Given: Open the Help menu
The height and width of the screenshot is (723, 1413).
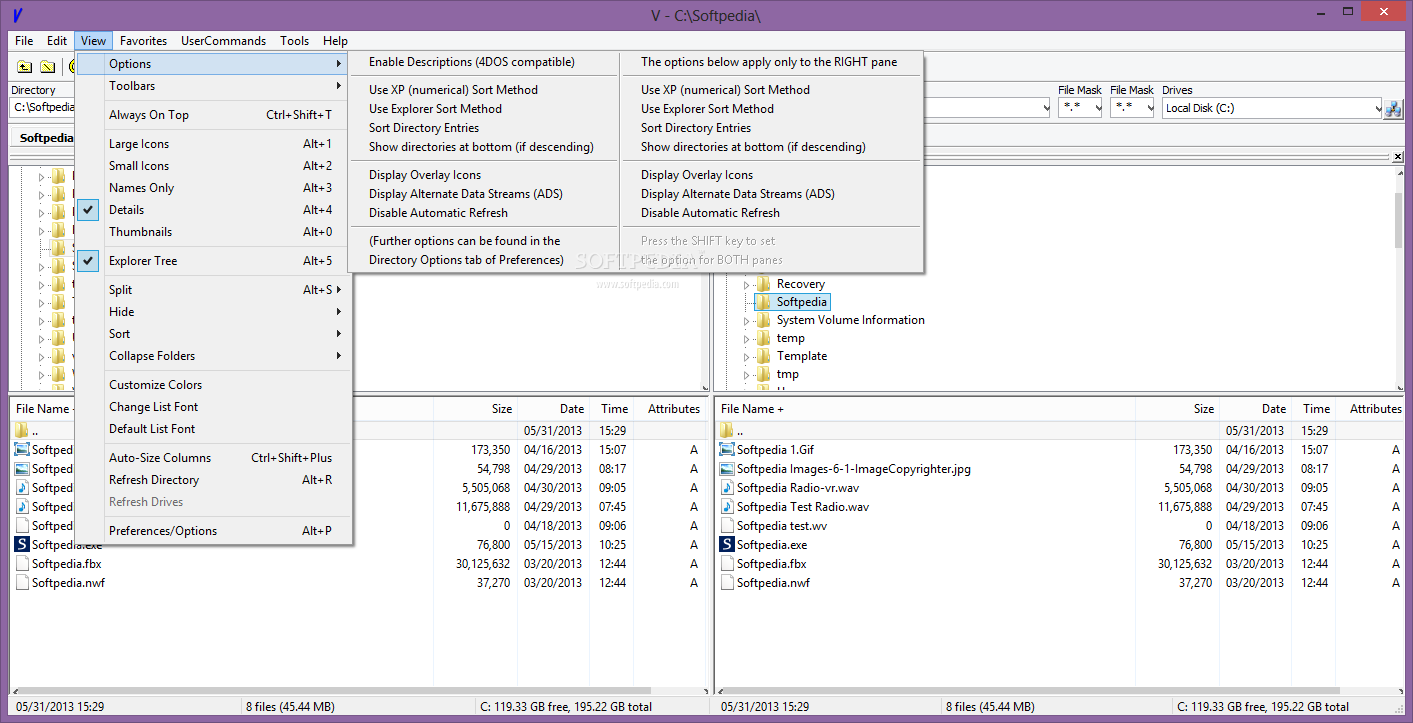Looking at the screenshot, I should pyautogui.click(x=335, y=41).
